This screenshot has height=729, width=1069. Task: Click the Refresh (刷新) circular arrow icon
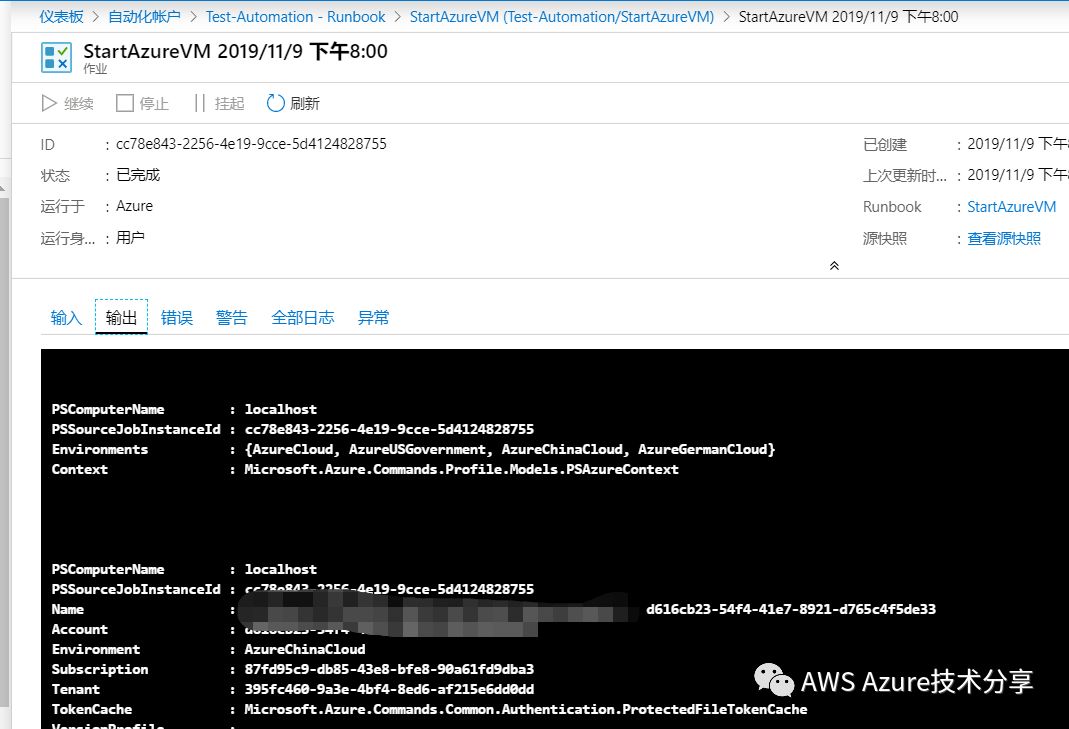[x=275, y=103]
